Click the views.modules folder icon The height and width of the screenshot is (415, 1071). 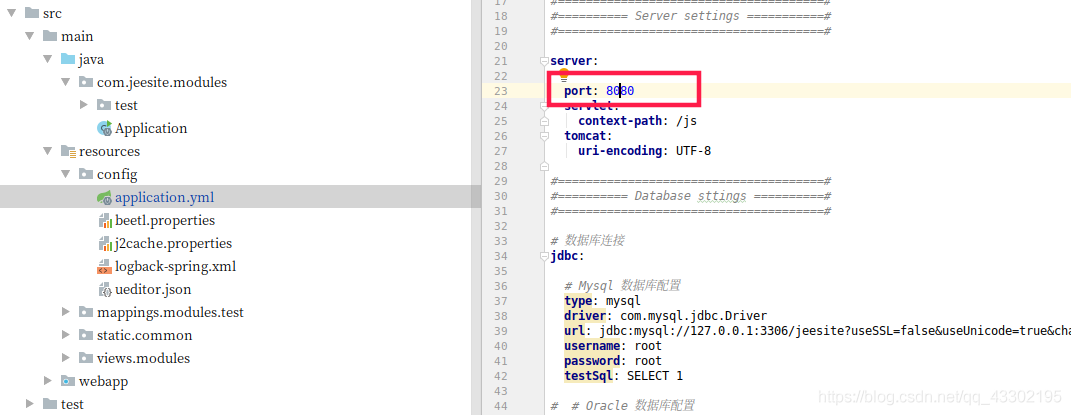[x=86, y=358]
